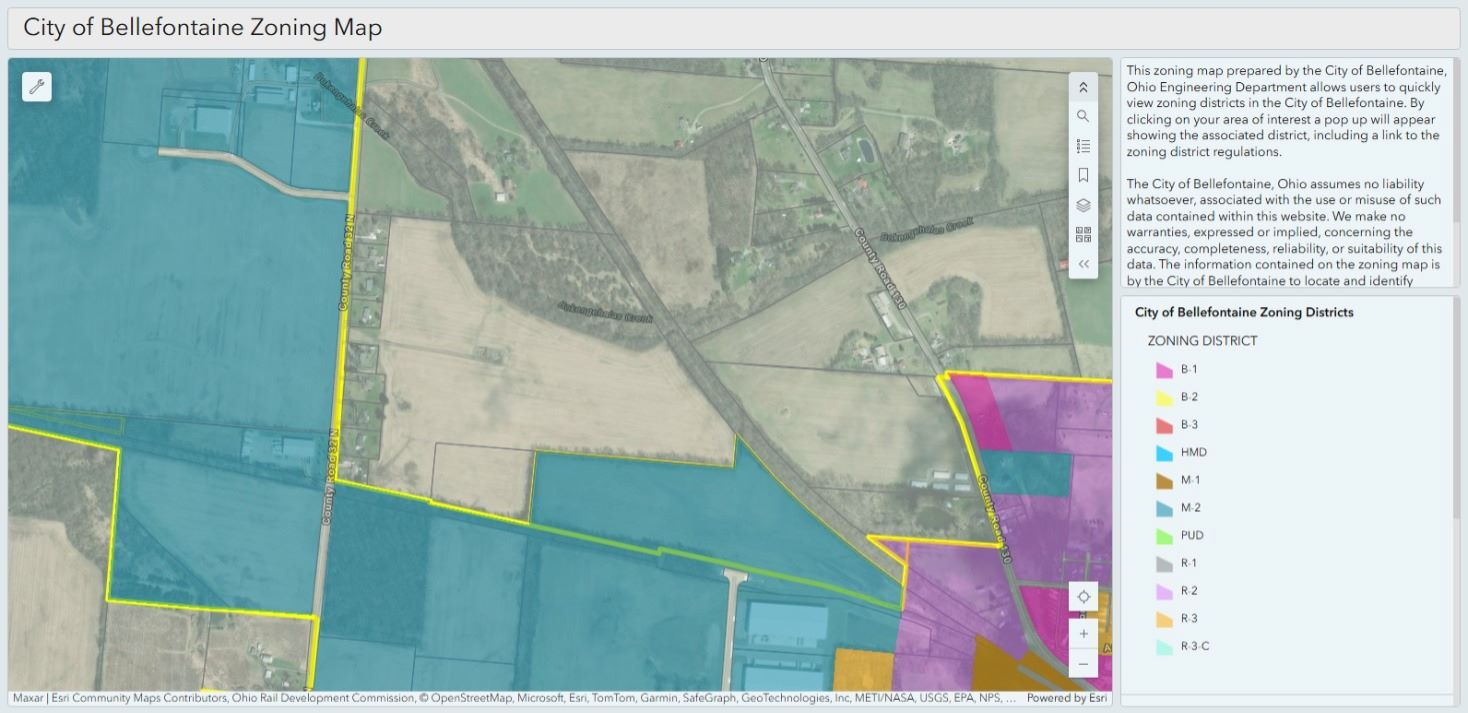Image resolution: width=1468 pixels, height=713 pixels.
Task: Open the map tools wrench button
Action: [x=37, y=87]
